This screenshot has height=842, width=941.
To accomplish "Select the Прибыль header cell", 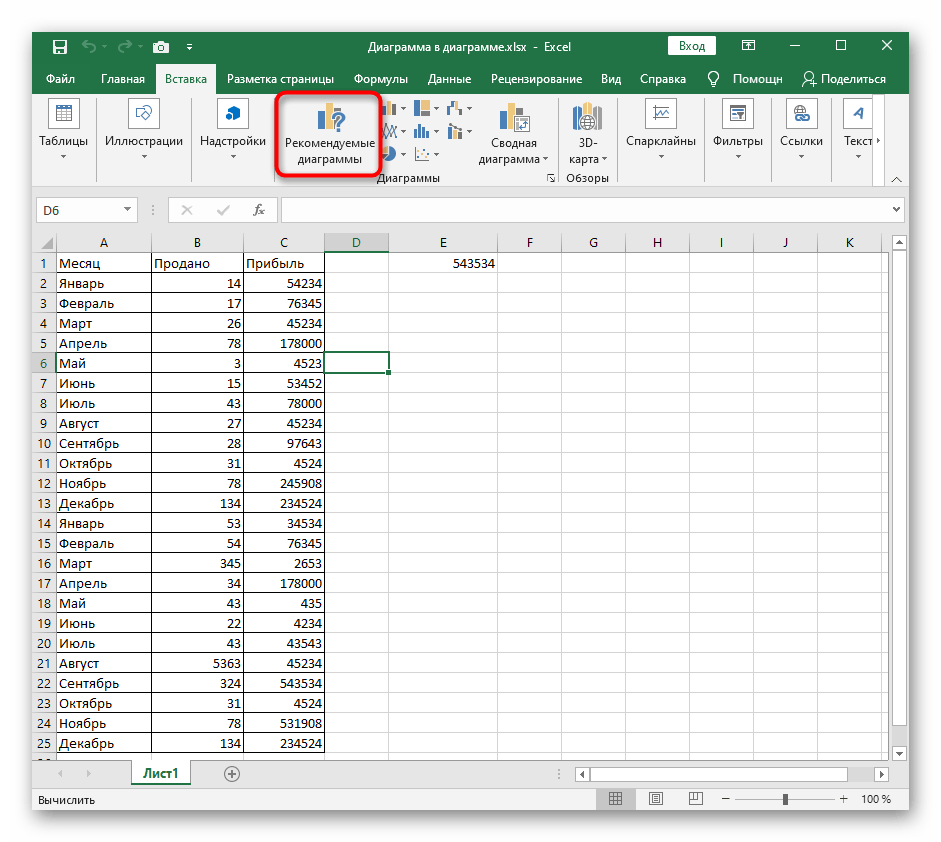I will click(284, 263).
